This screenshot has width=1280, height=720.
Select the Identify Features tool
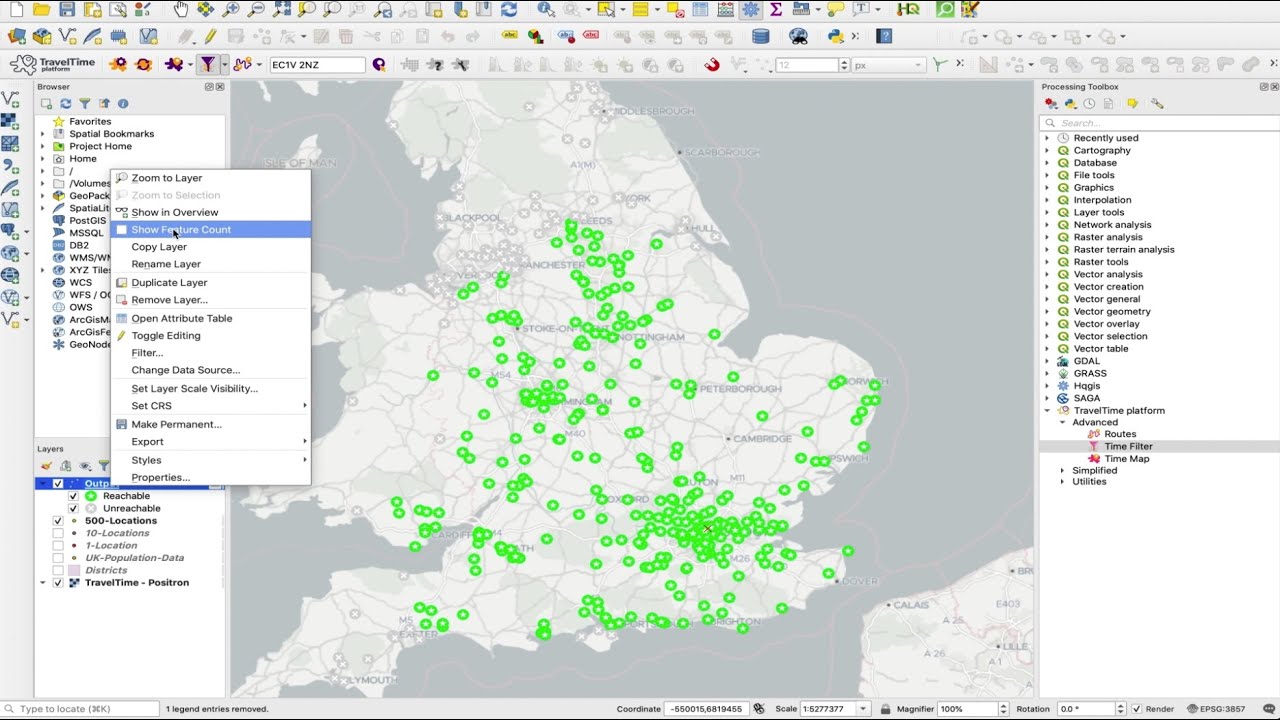pyautogui.click(x=546, y=9)
